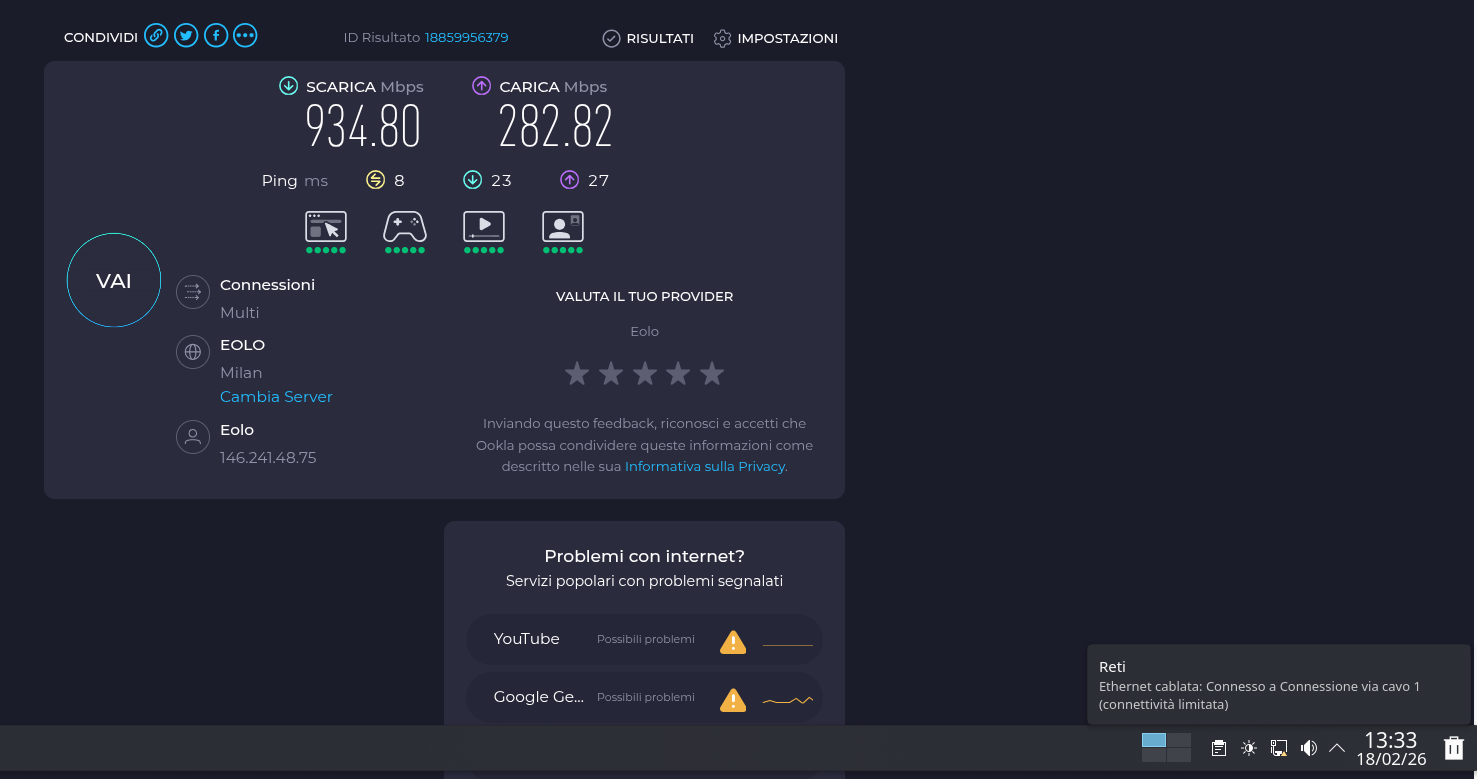This screenshot has width=1477, height=779.
Task: Open the volume control in system tray
Action: point(1308,748)
